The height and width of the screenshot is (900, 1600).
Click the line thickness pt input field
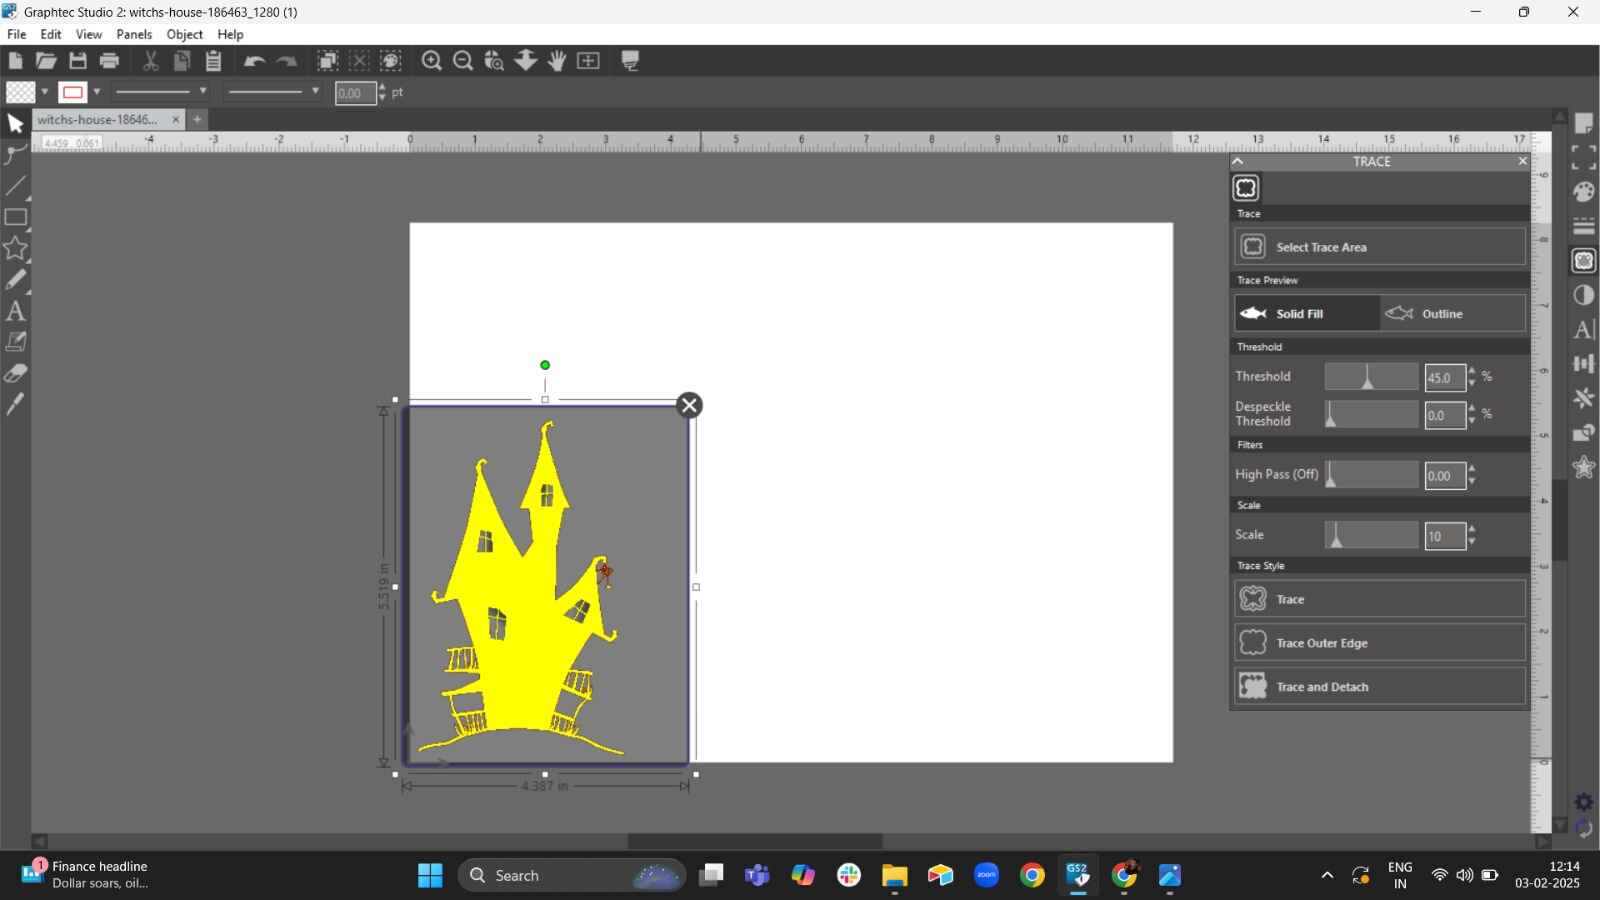click(355, 93)
